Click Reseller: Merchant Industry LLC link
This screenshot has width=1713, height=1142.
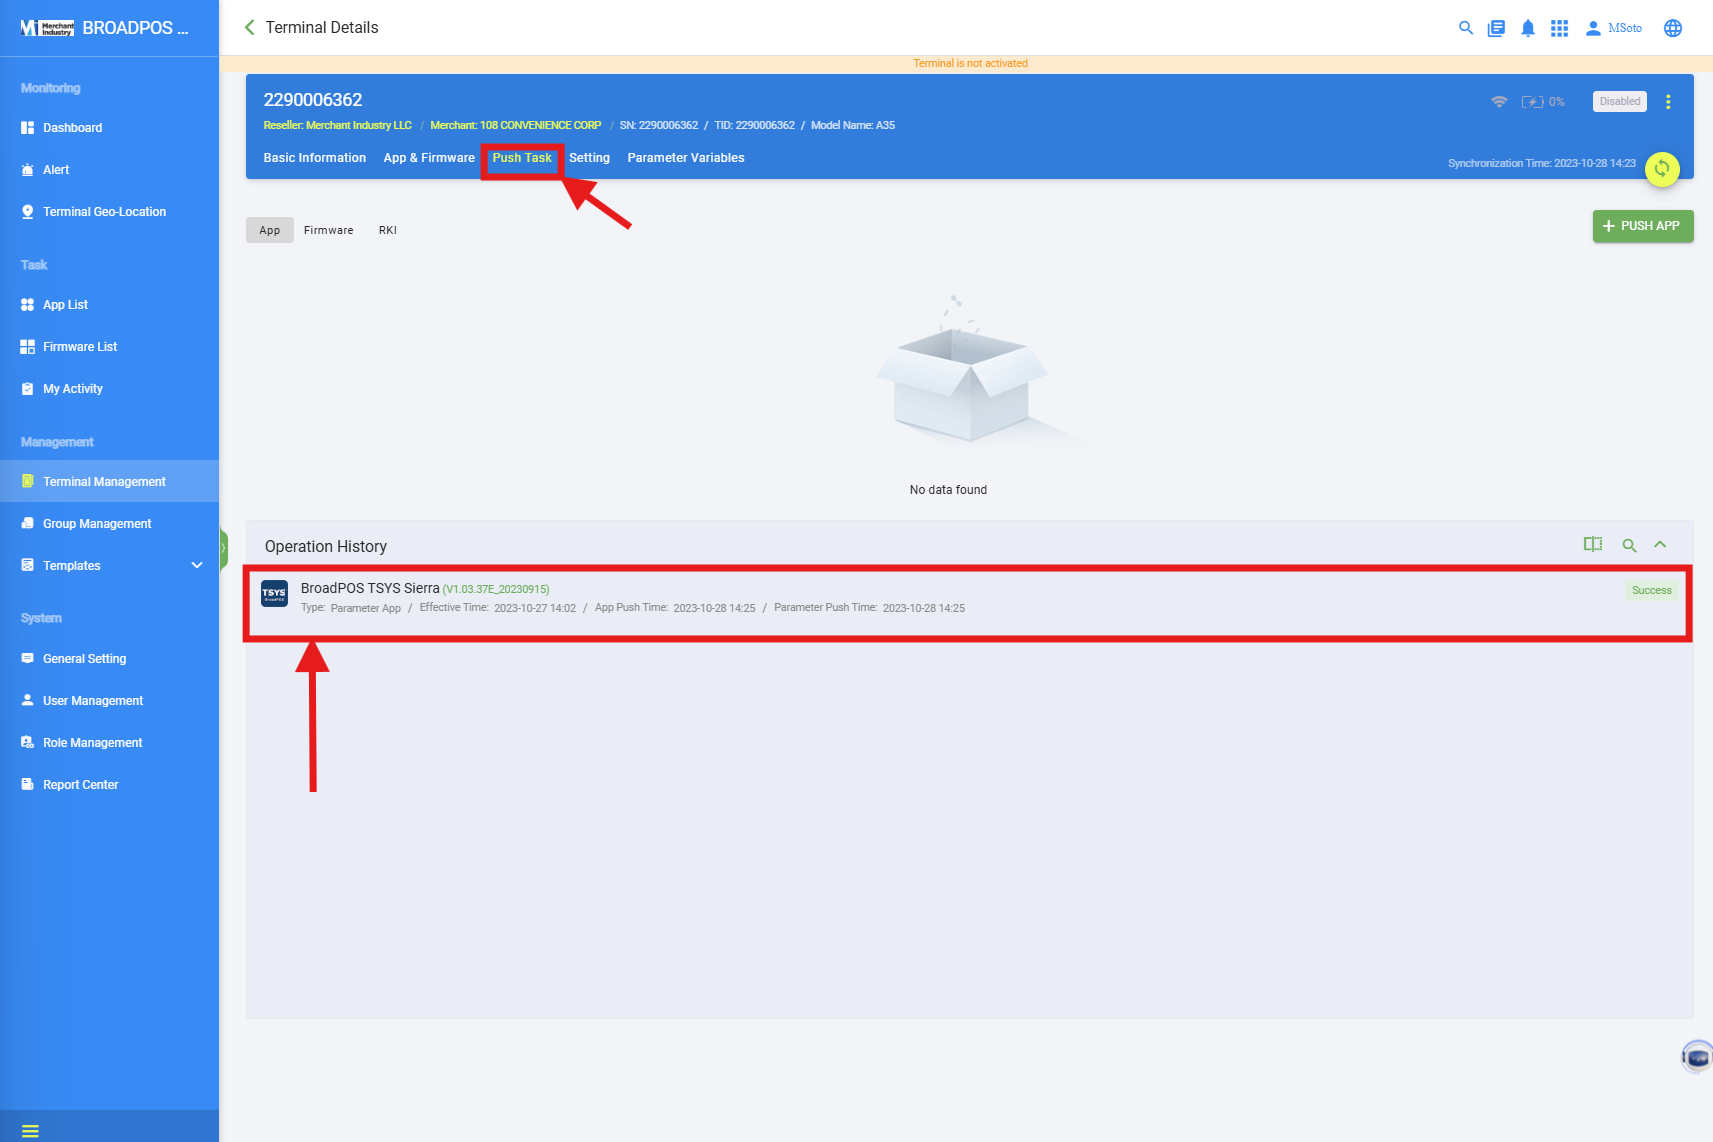pyautogui.click(x=338, y=126)
